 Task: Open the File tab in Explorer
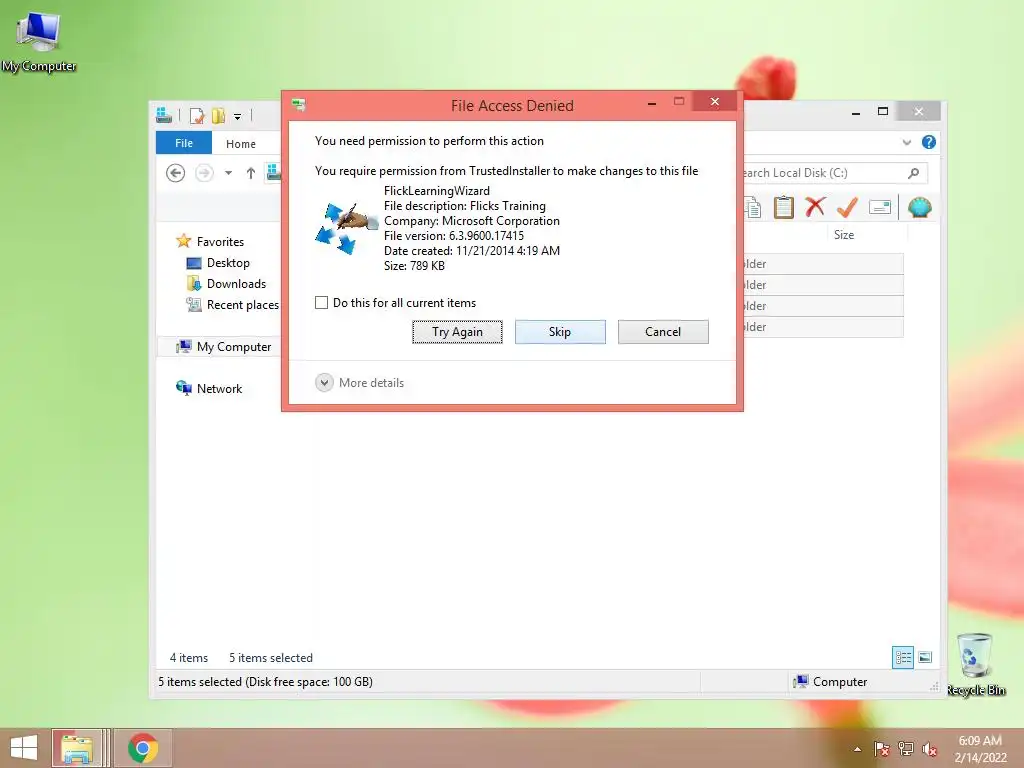(184, 143)
